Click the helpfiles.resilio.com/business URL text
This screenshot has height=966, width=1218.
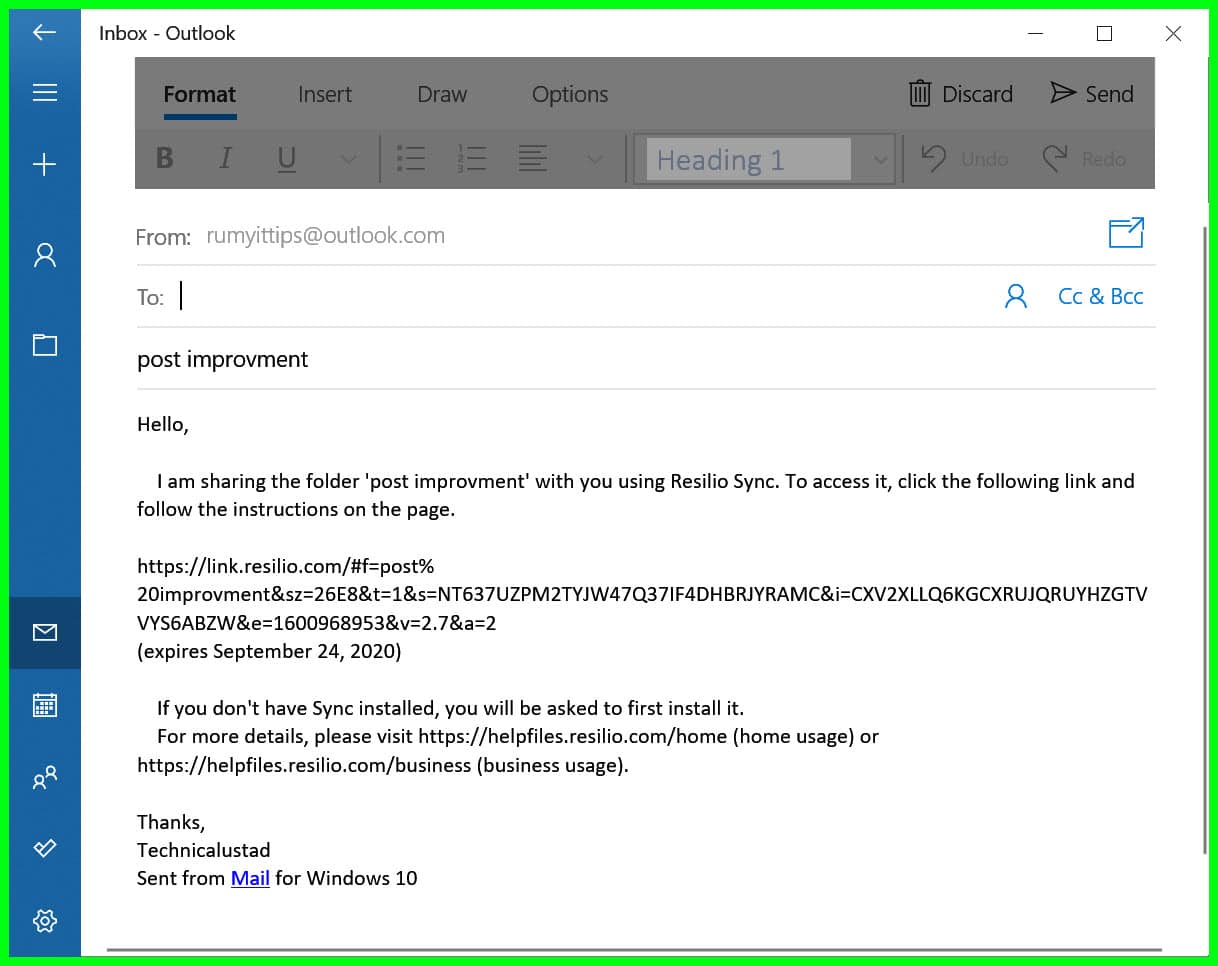(304, 765)
